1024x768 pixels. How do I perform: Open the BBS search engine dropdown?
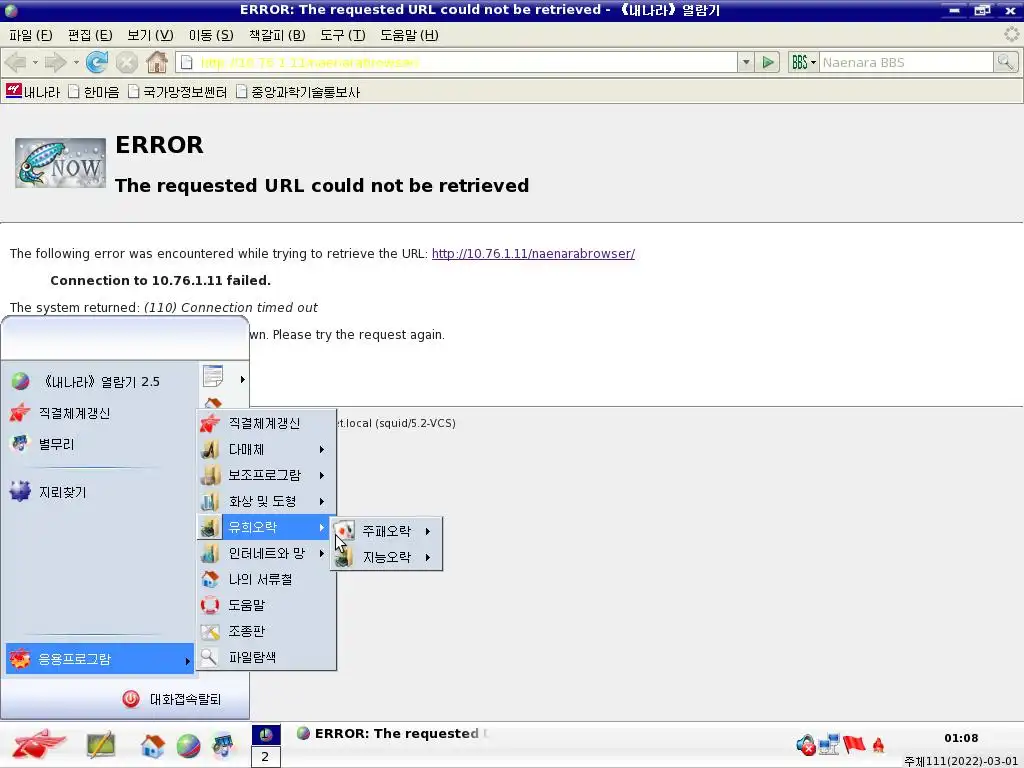pyautogui.click(x=803, y=63)
